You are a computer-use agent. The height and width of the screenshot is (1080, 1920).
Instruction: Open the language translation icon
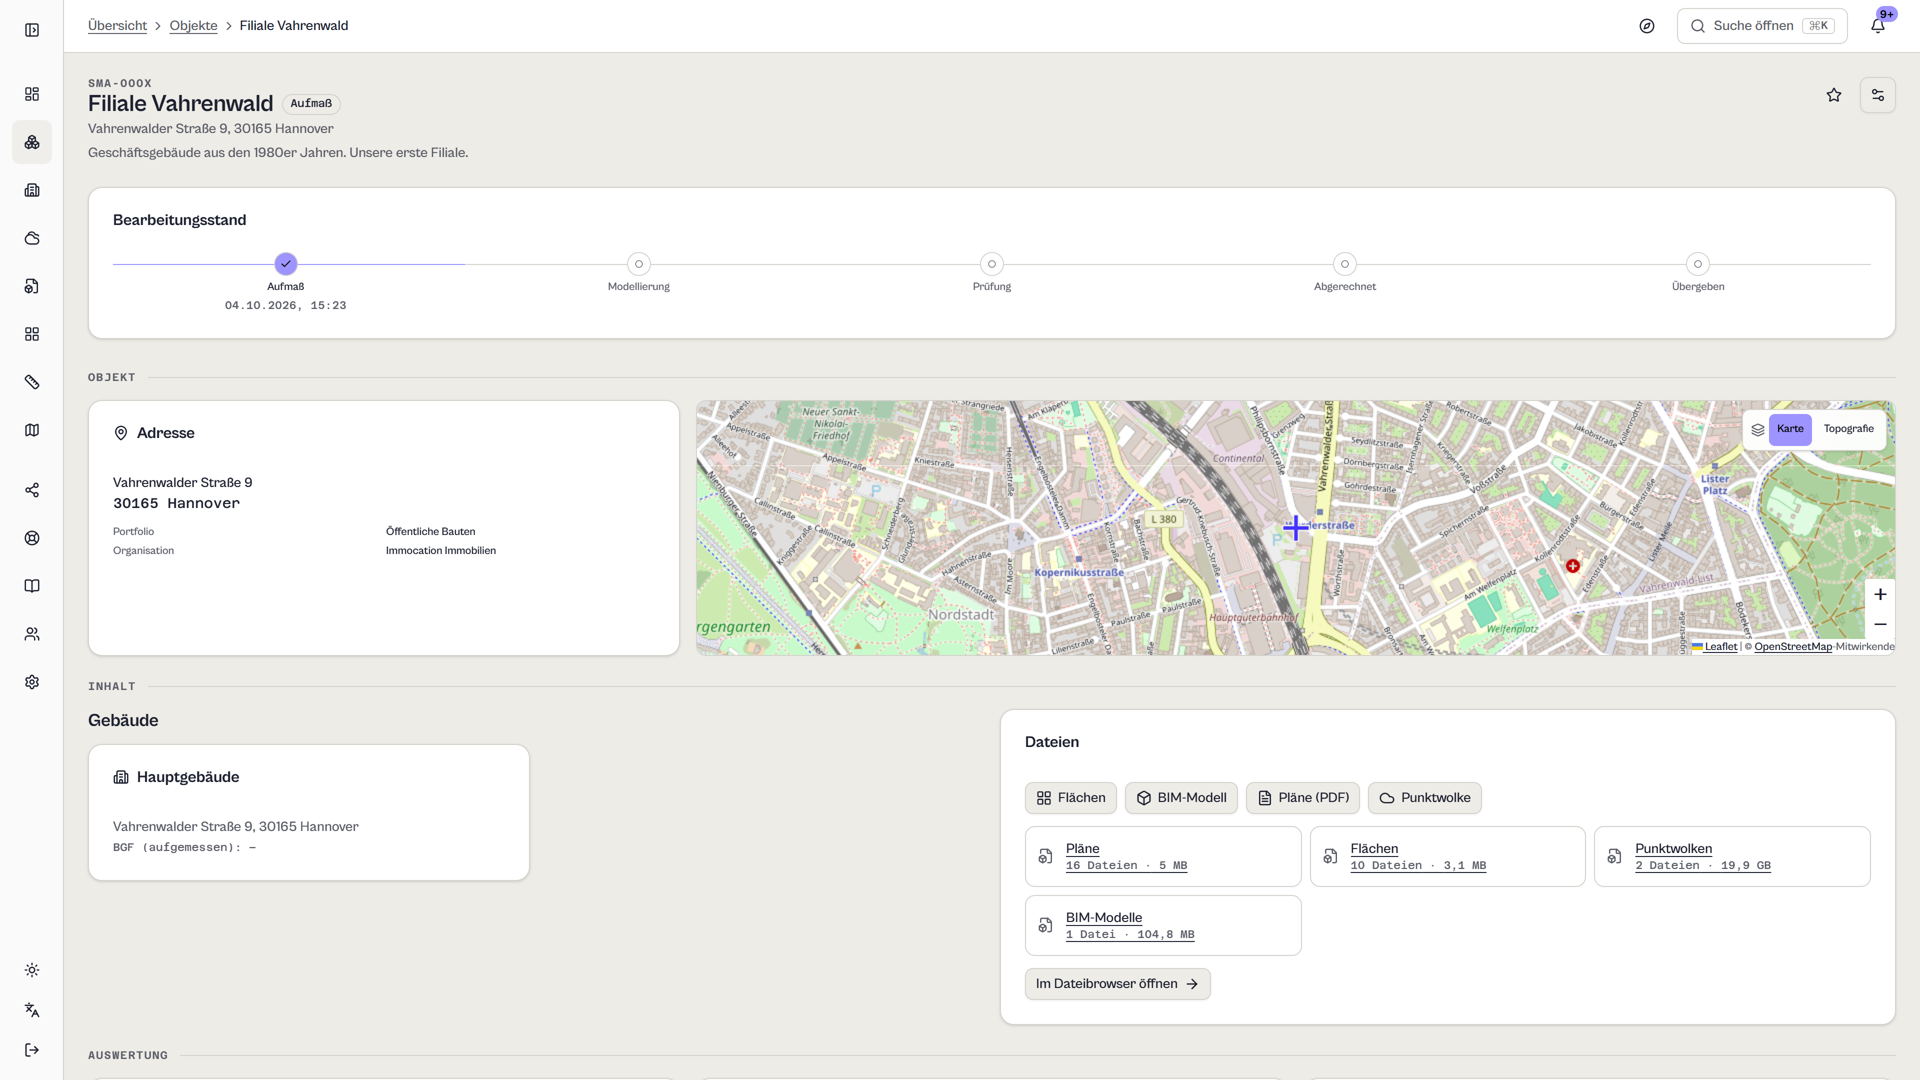tap(32, 1010)
